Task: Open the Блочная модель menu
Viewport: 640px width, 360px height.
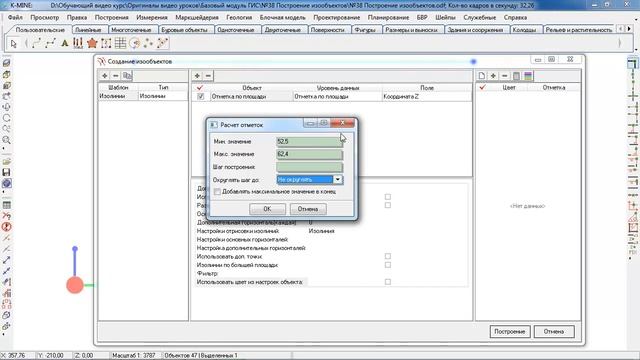Action: 282,18
